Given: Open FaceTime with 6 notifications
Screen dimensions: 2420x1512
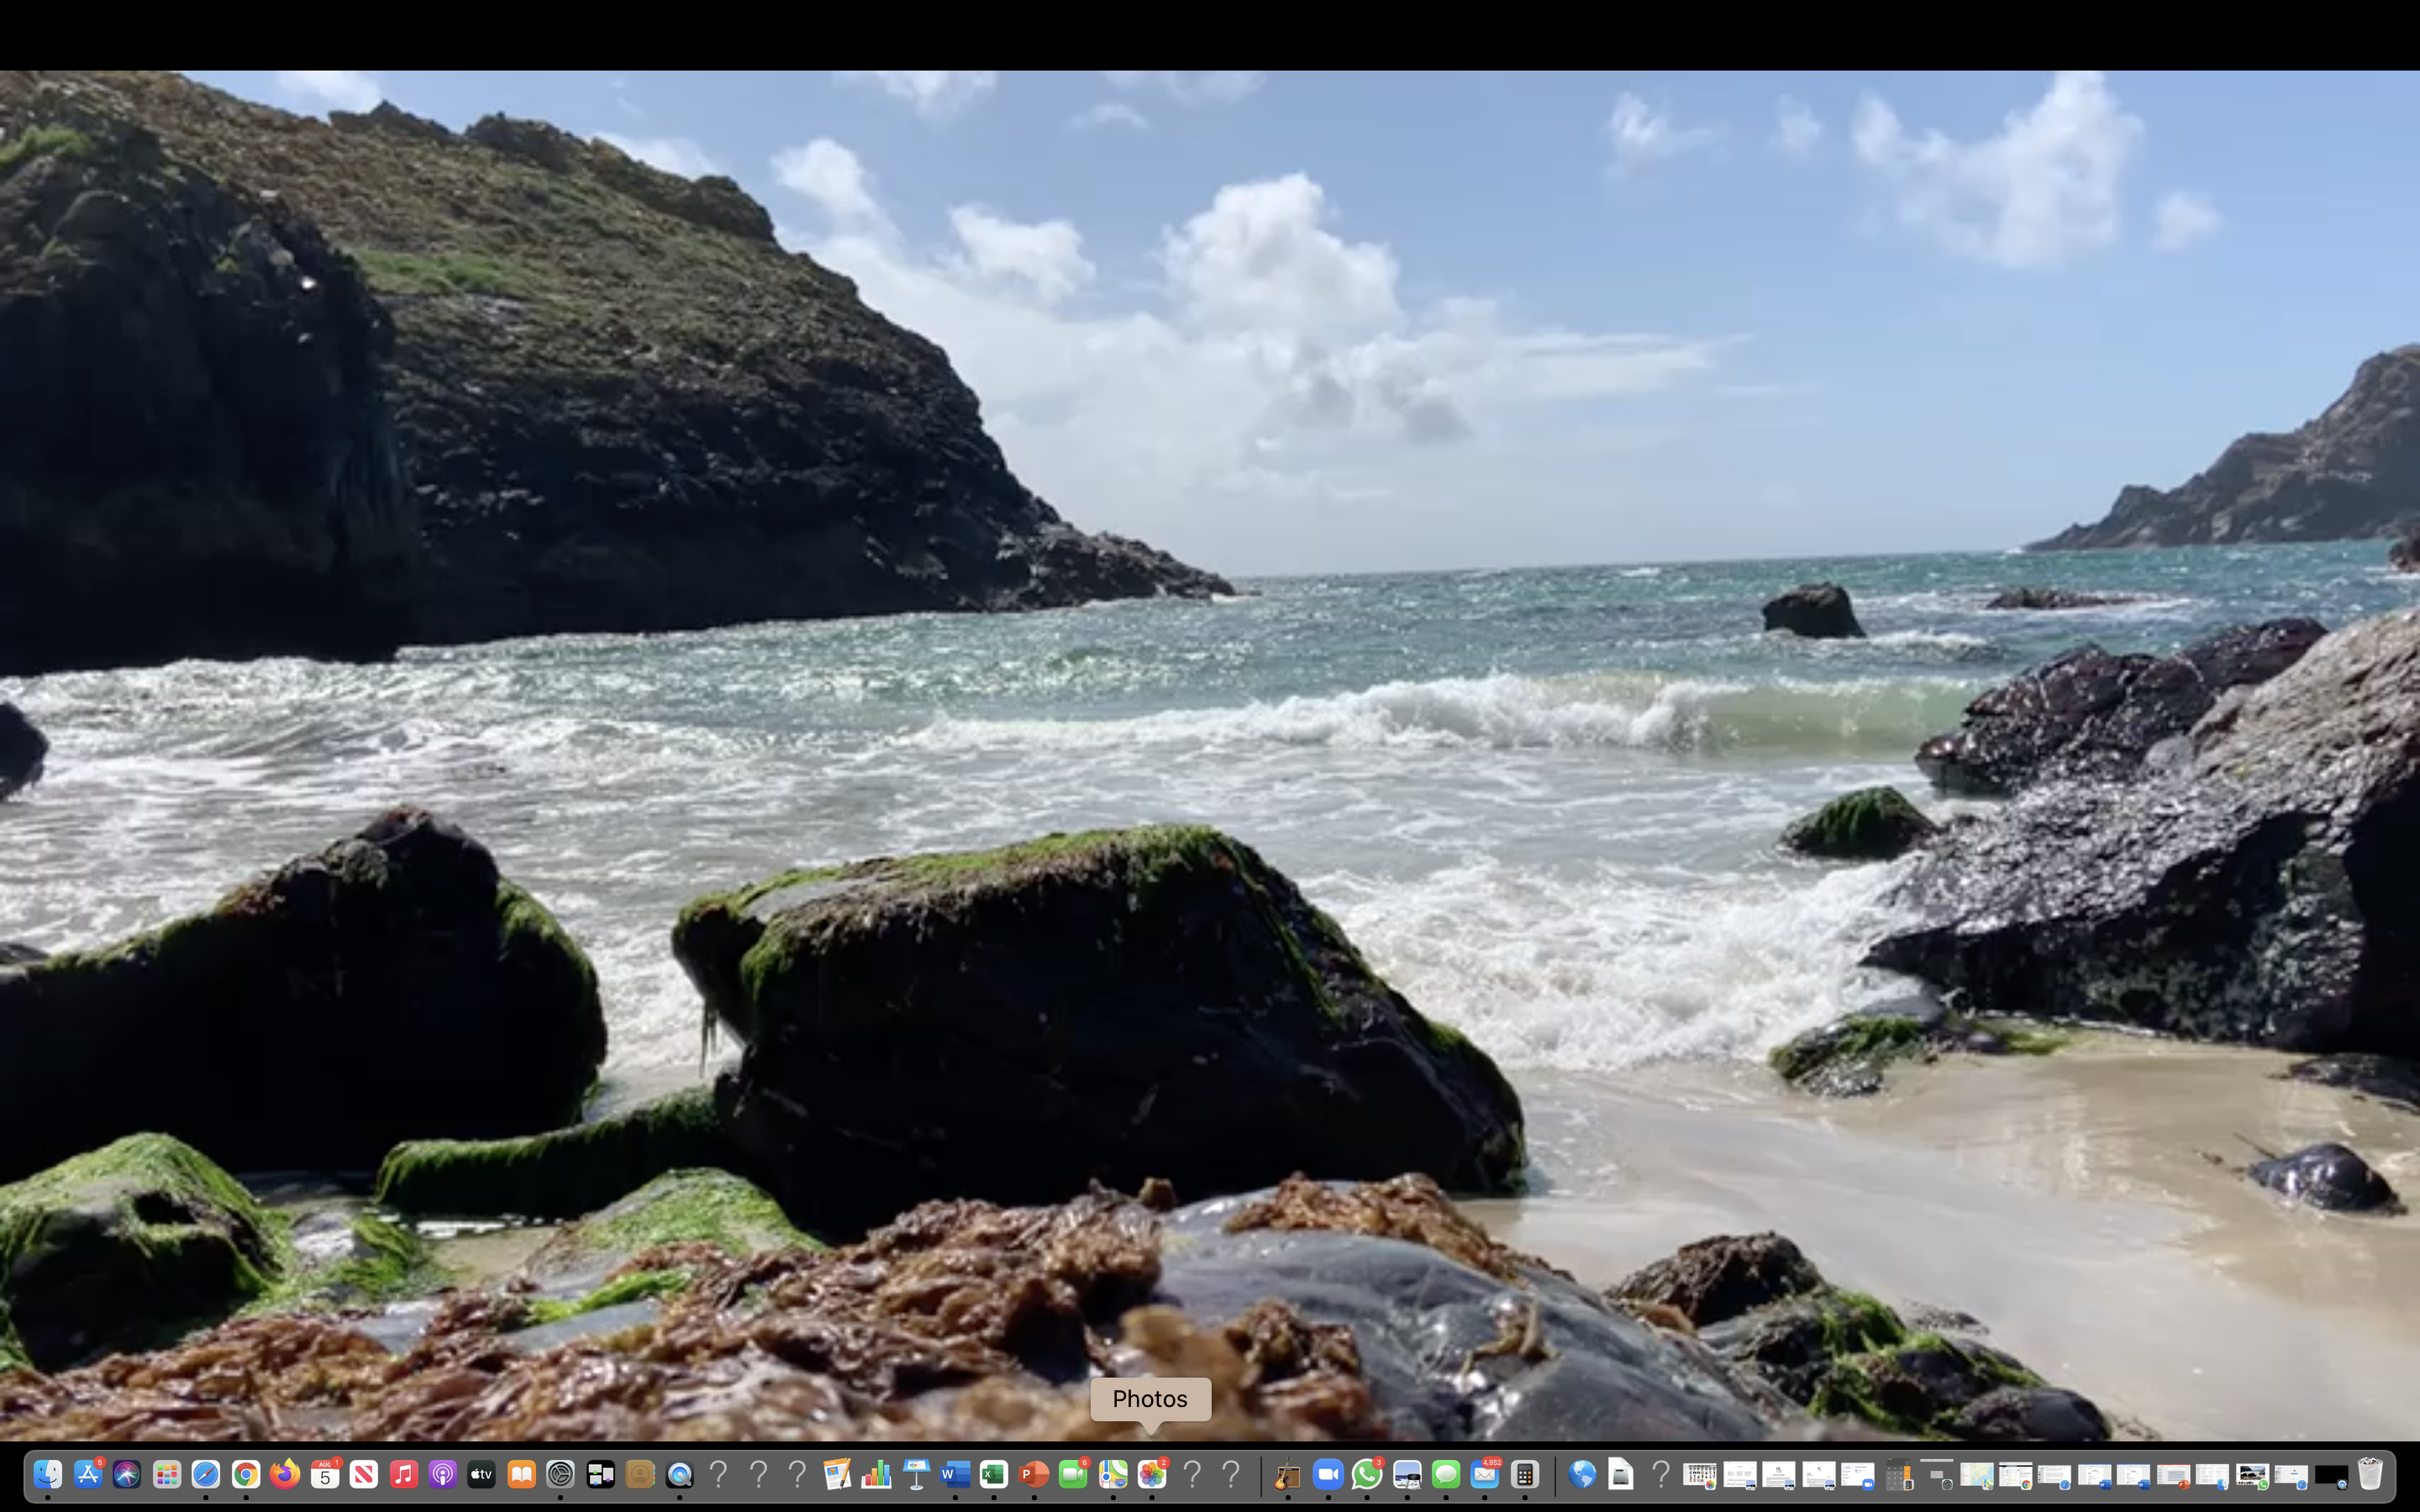Looking at the screenshot, I should (x=1073, y=1474).
